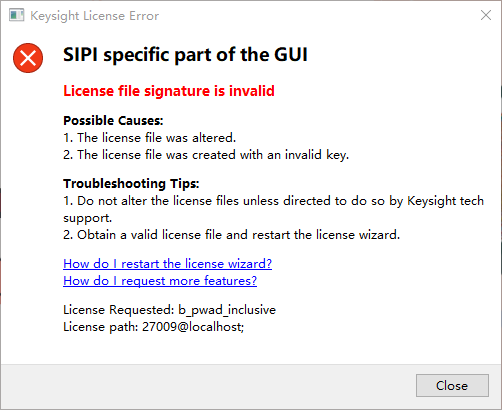The width and height of the screenshot is (502, 410).
Task: Click the Close button
Action: coord(452,385)
